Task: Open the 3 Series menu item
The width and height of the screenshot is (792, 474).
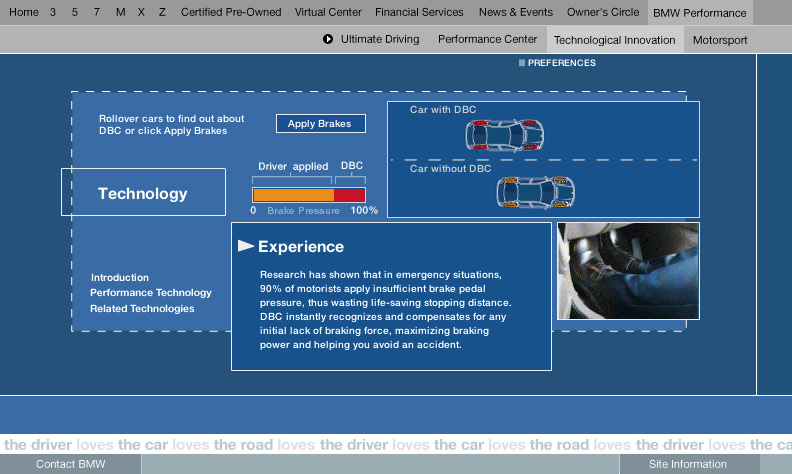Action: pyautogui.click(x=53, y=12)
